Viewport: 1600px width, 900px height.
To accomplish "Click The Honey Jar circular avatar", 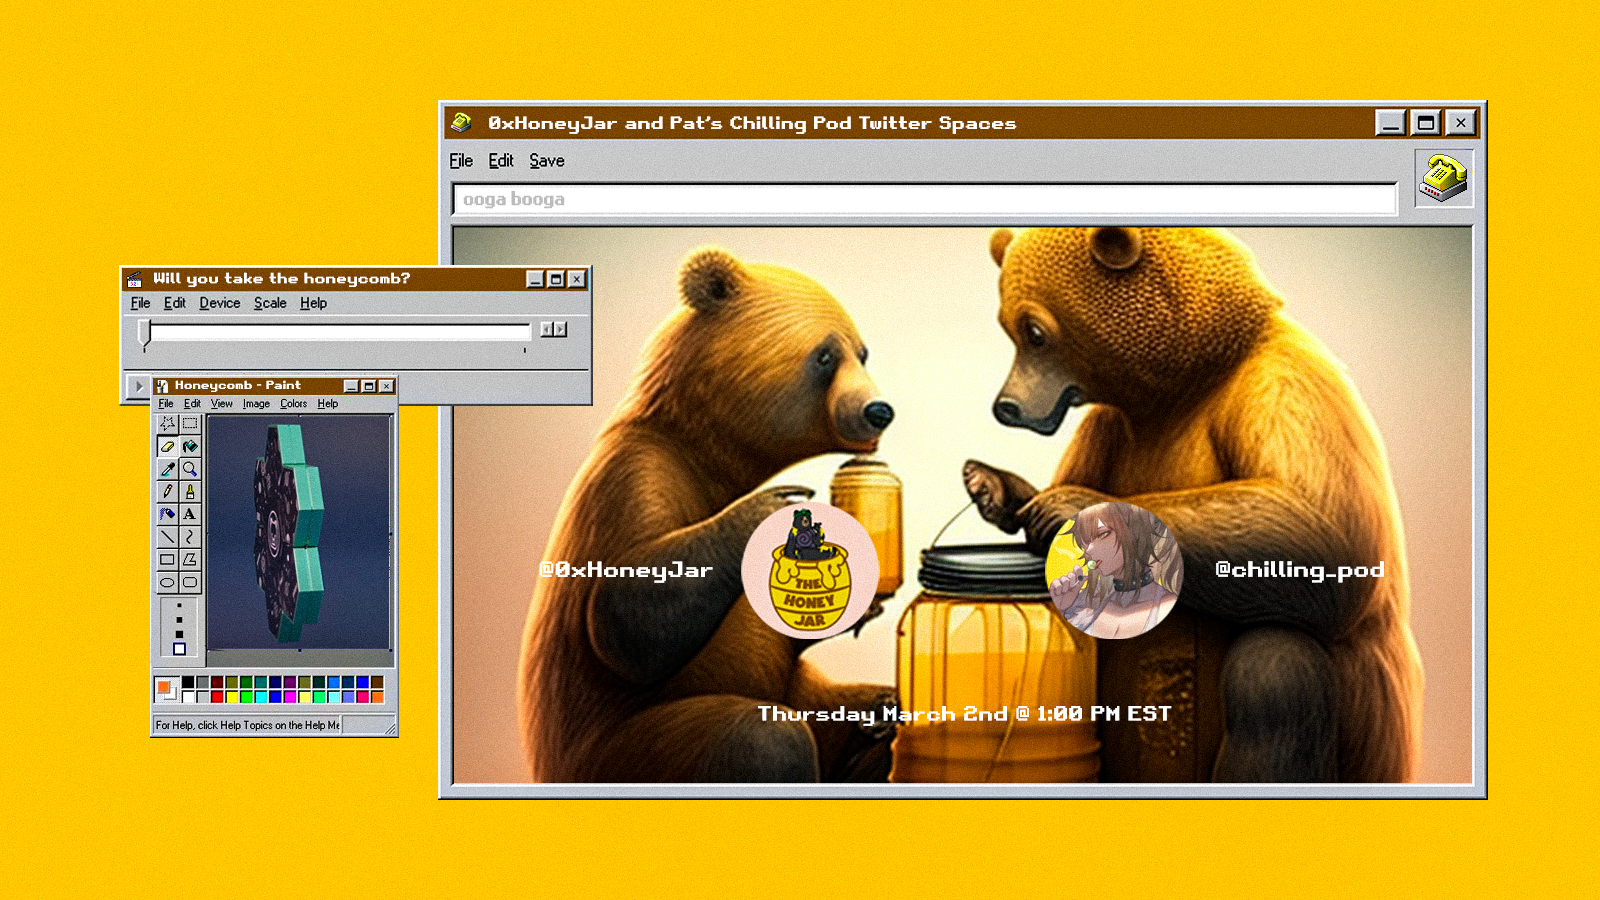I will tap(810, 571).
